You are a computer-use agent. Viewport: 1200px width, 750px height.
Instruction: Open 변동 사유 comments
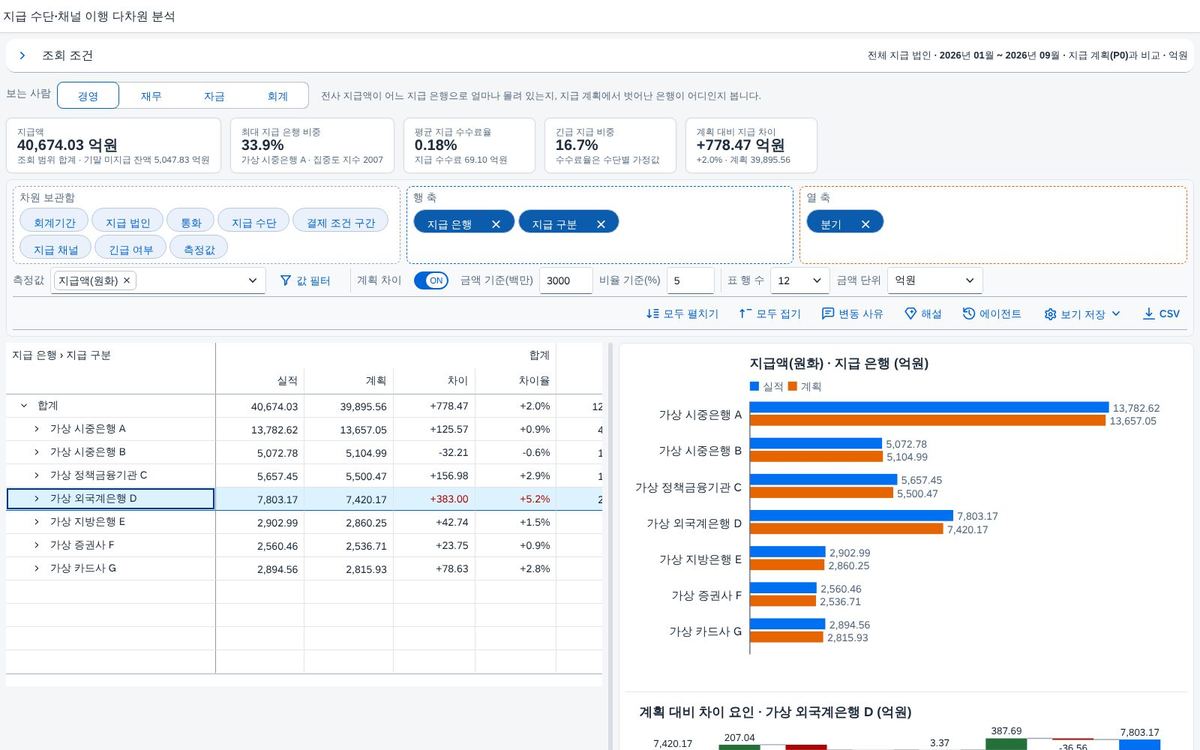click(x=852, y=314)
